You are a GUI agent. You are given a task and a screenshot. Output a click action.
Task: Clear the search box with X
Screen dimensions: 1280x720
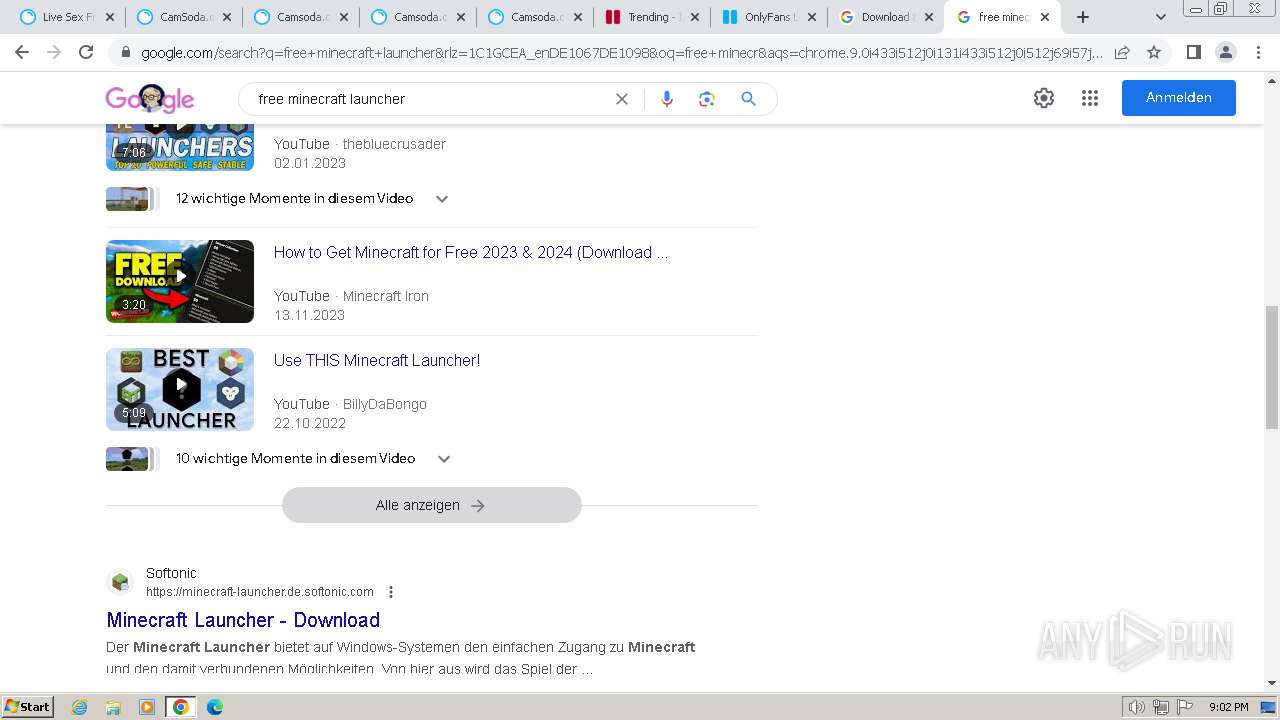coord(622,99)
